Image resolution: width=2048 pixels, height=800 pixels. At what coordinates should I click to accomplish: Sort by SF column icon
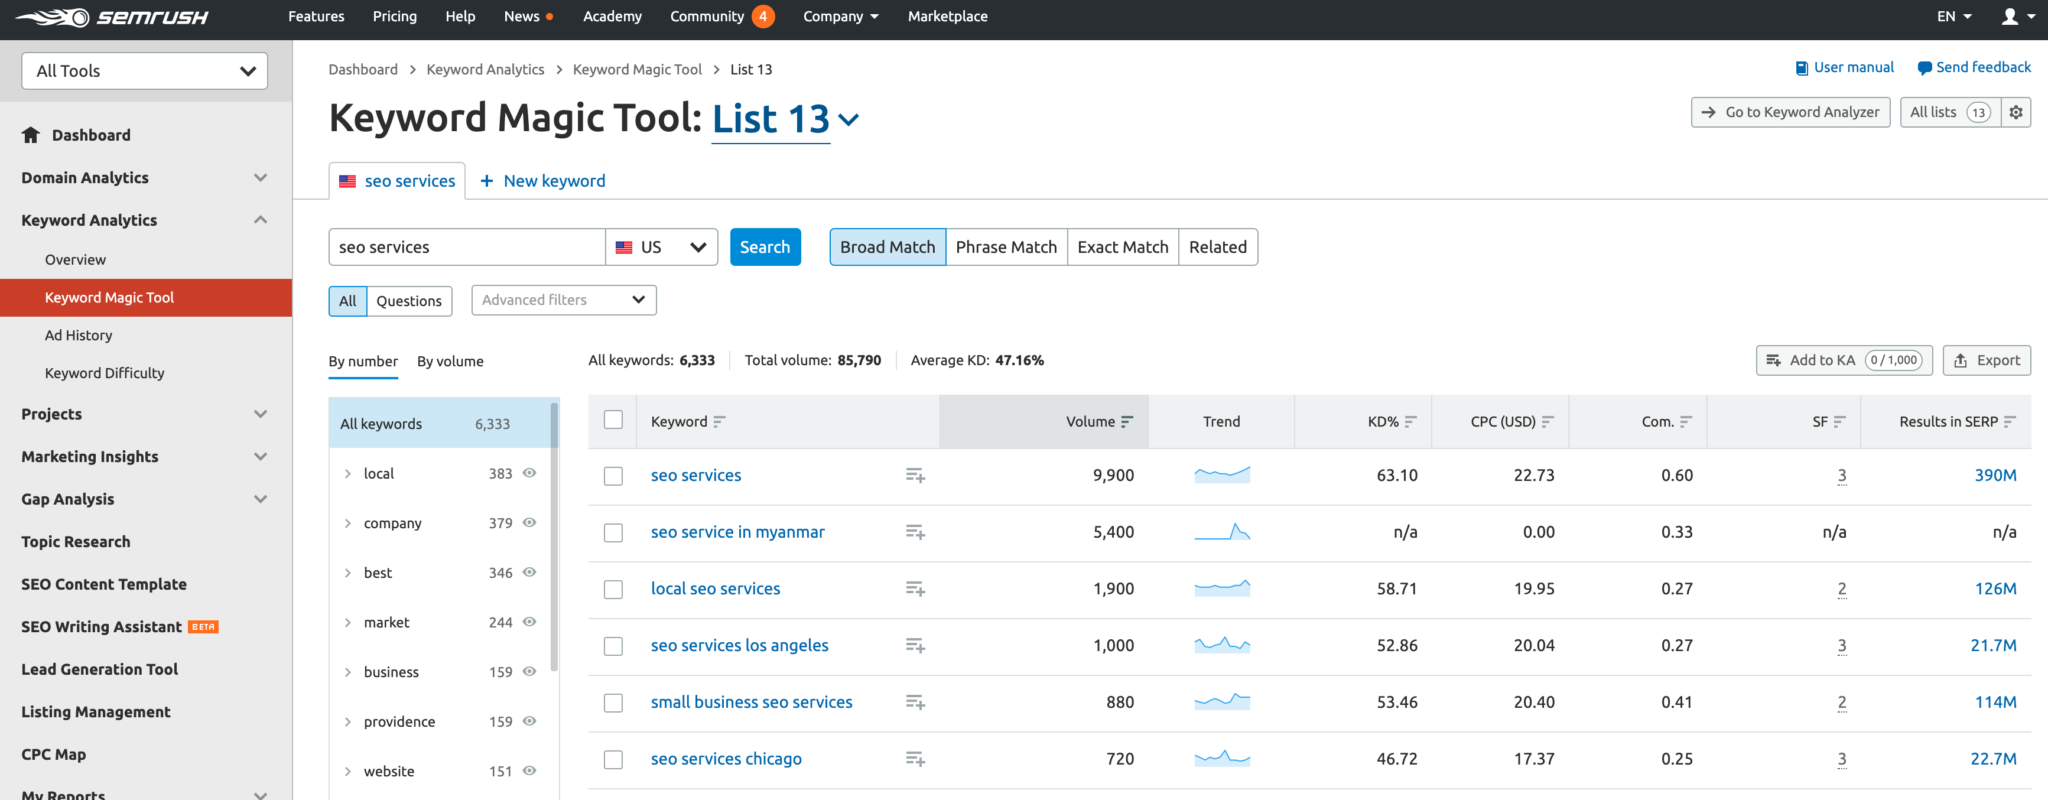click(1839, 422)
